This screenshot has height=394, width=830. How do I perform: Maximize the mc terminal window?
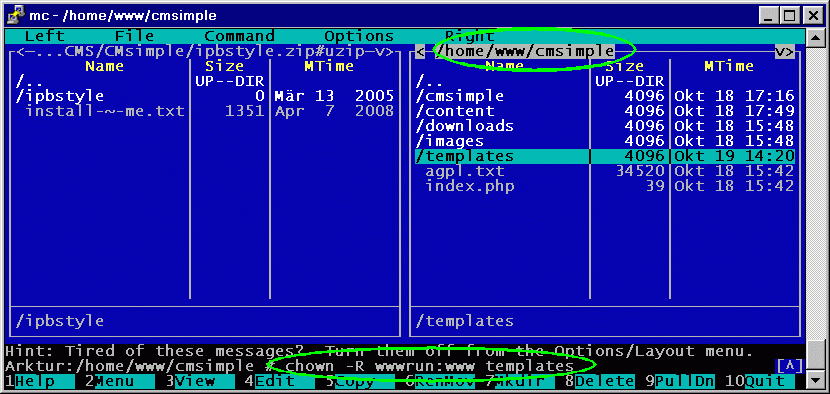click(788, 16)
